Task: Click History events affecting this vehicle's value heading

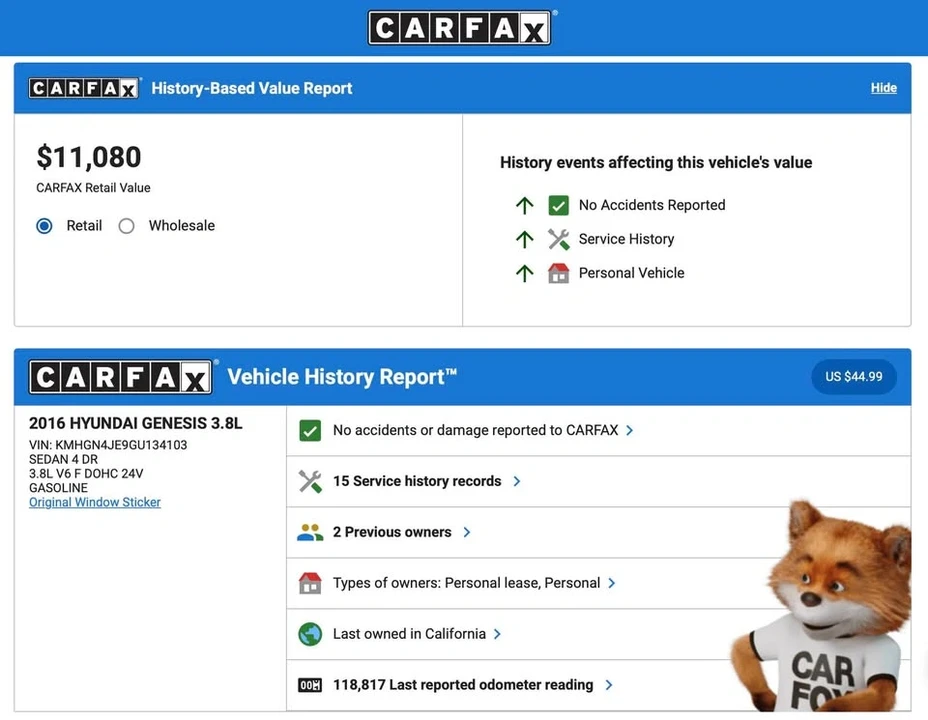Action: (656, 163)
